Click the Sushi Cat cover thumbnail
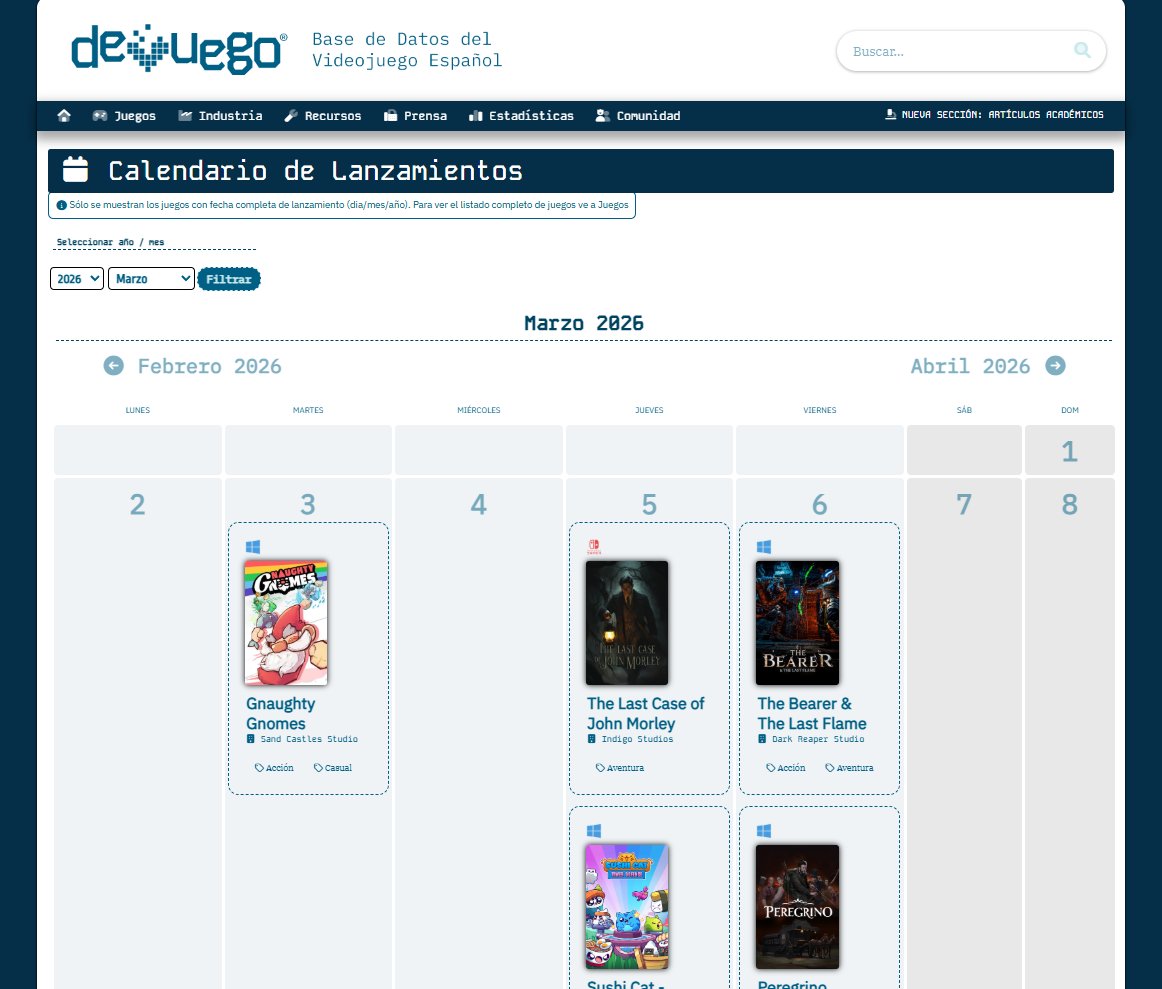Image resolution: width=1162 pixels, height=989 pixels. 627,907
